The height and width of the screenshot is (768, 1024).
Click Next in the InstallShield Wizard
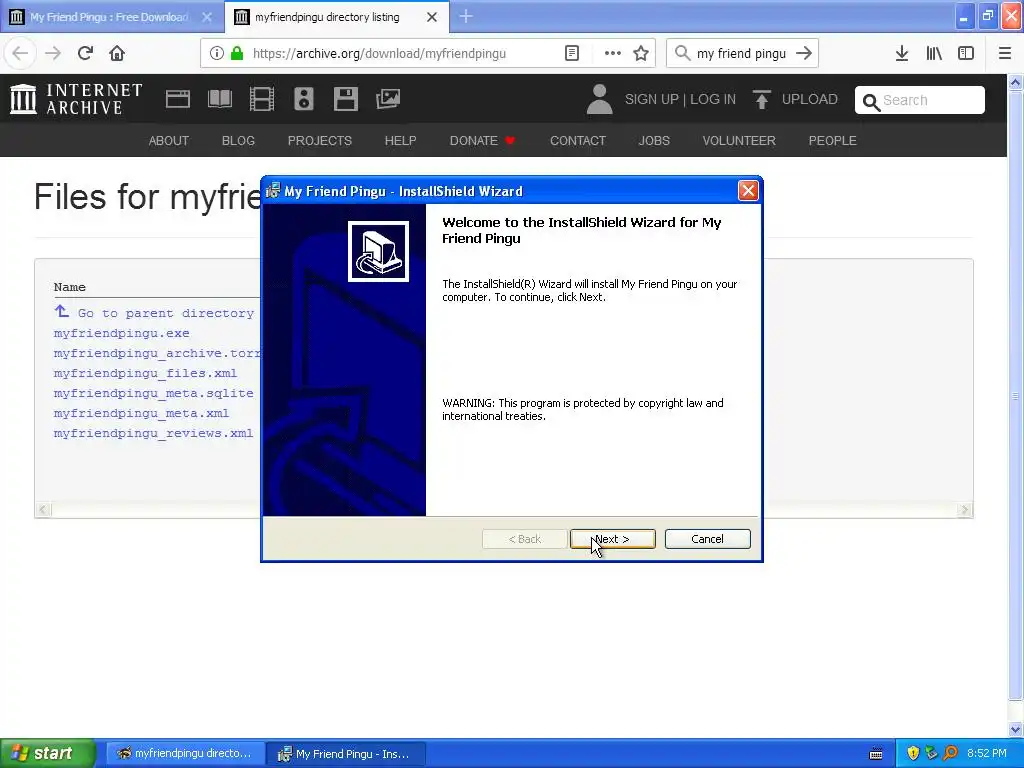[x=613, y=539]
